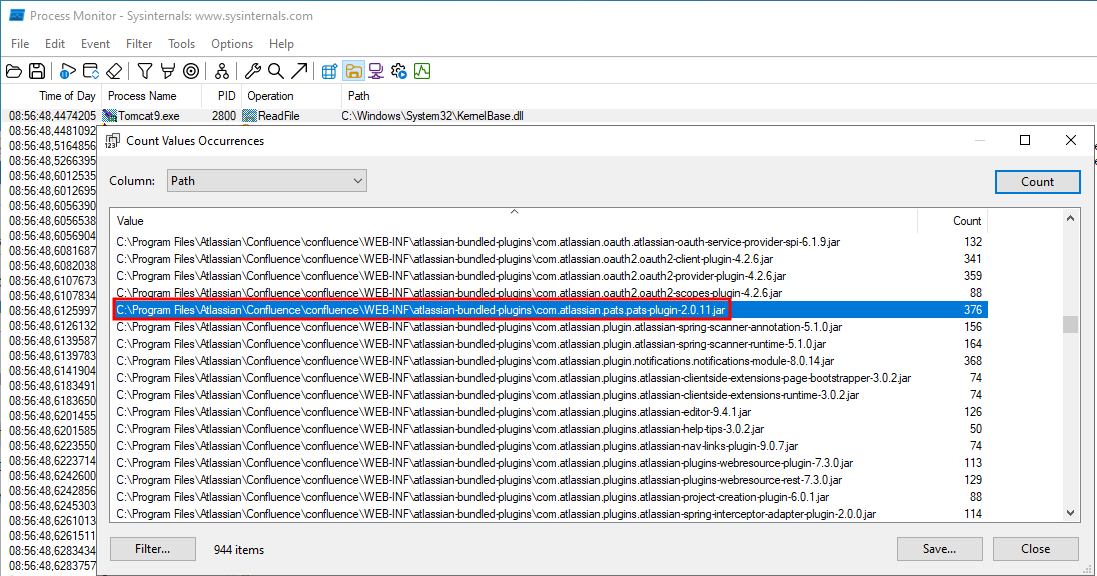Sort by the Count column header
1097x576 pixels.
[952, 220]
